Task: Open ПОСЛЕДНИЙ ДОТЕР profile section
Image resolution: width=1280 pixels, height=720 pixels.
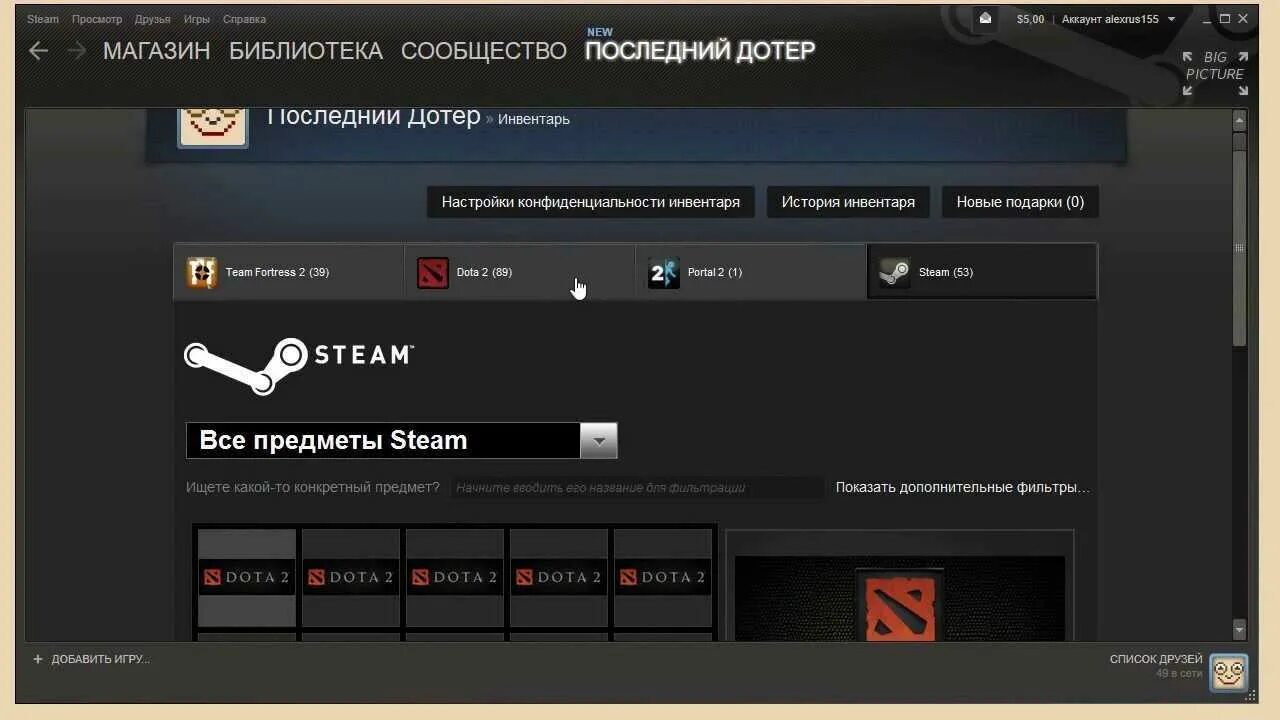Action: [x=700, y=51]
